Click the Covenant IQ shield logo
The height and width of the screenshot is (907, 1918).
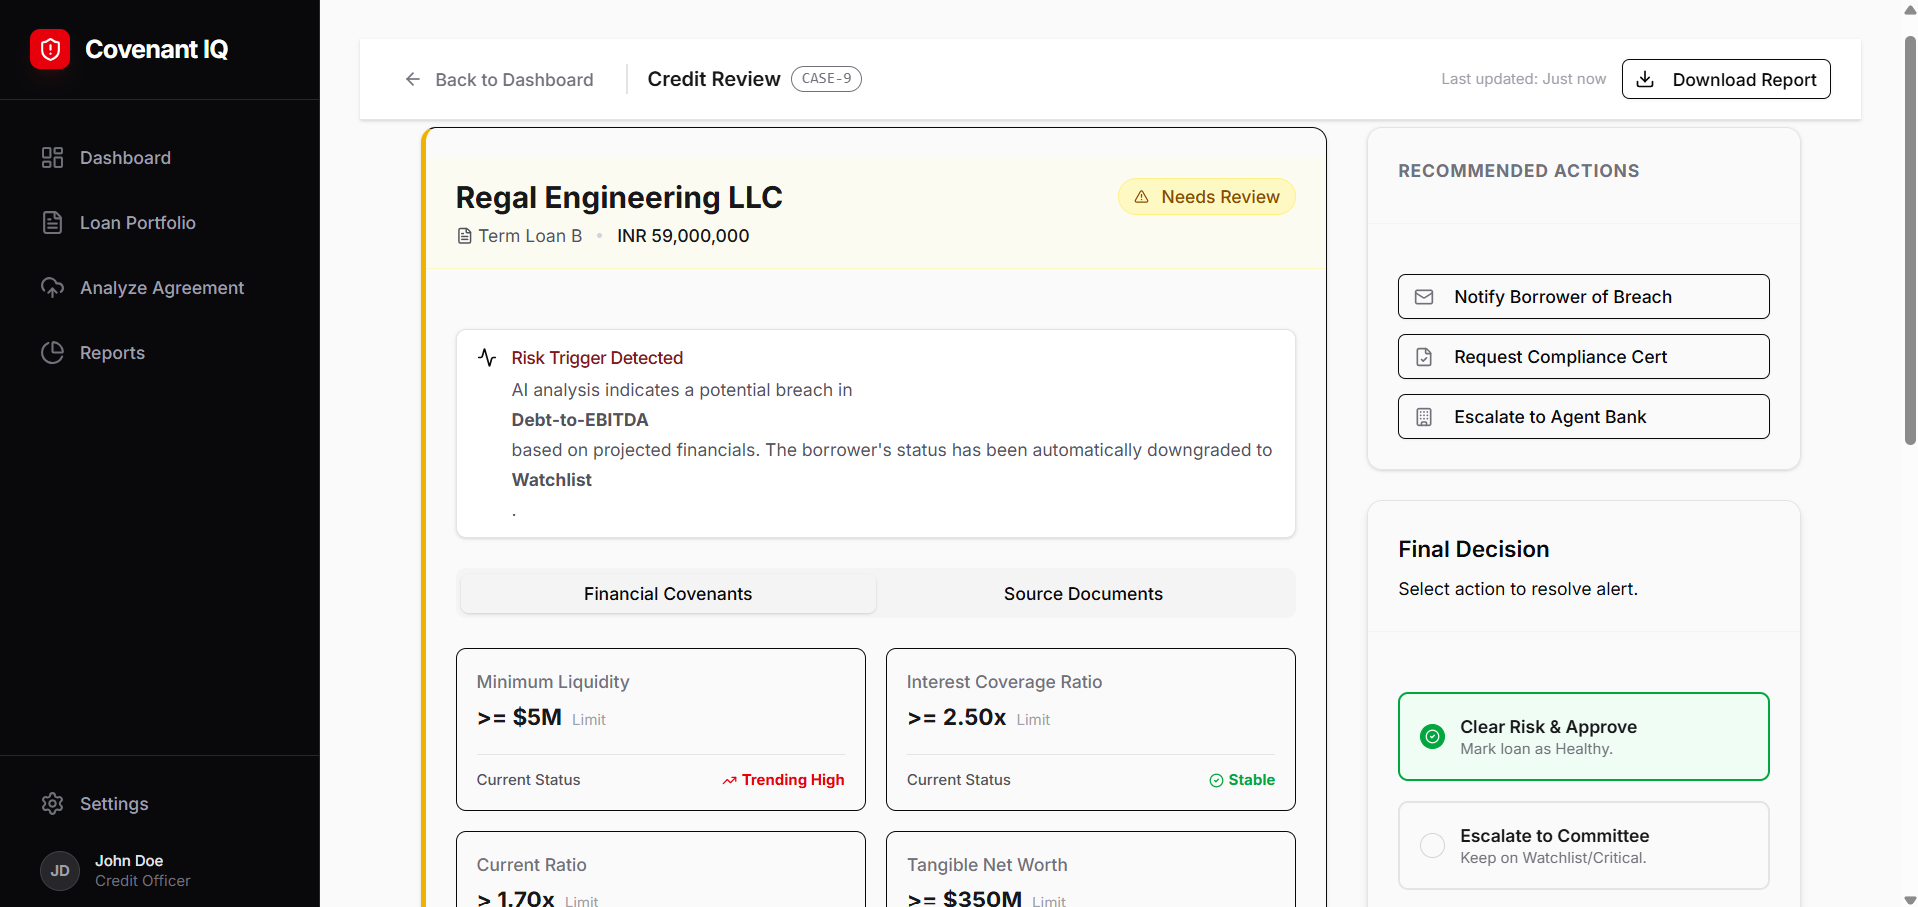(50, 49)
